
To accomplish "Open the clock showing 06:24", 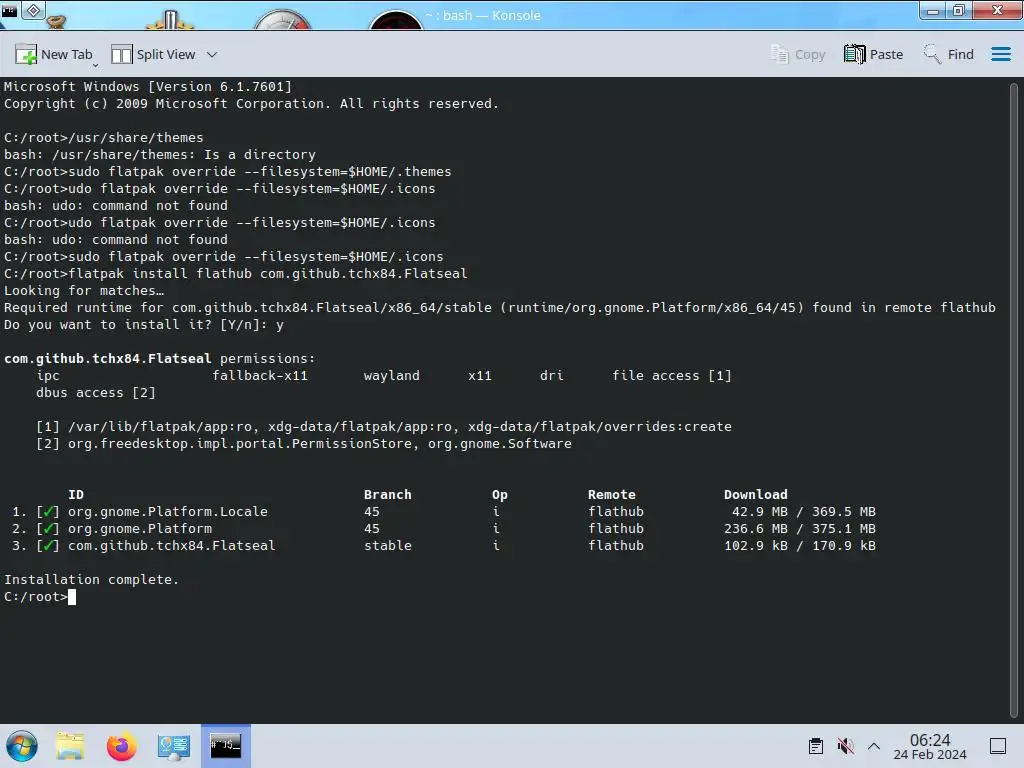I will [929, 746].
